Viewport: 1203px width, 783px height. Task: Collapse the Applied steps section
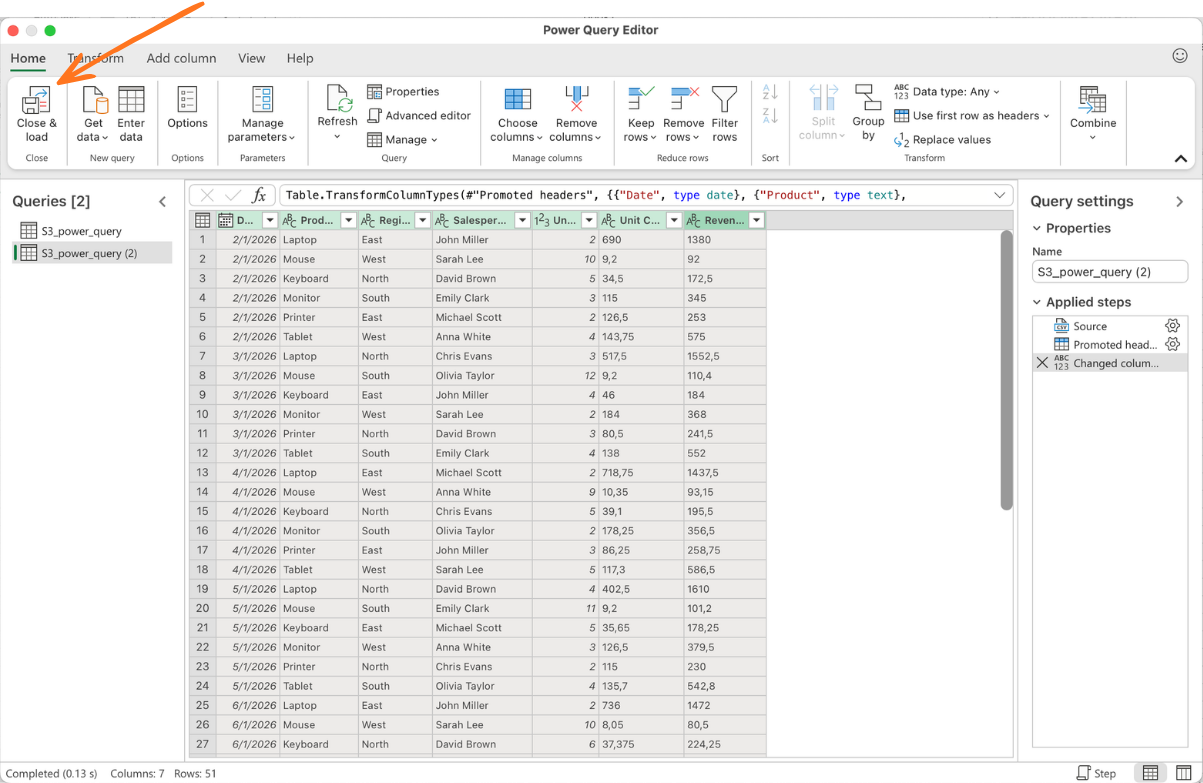pos(1037,302)
